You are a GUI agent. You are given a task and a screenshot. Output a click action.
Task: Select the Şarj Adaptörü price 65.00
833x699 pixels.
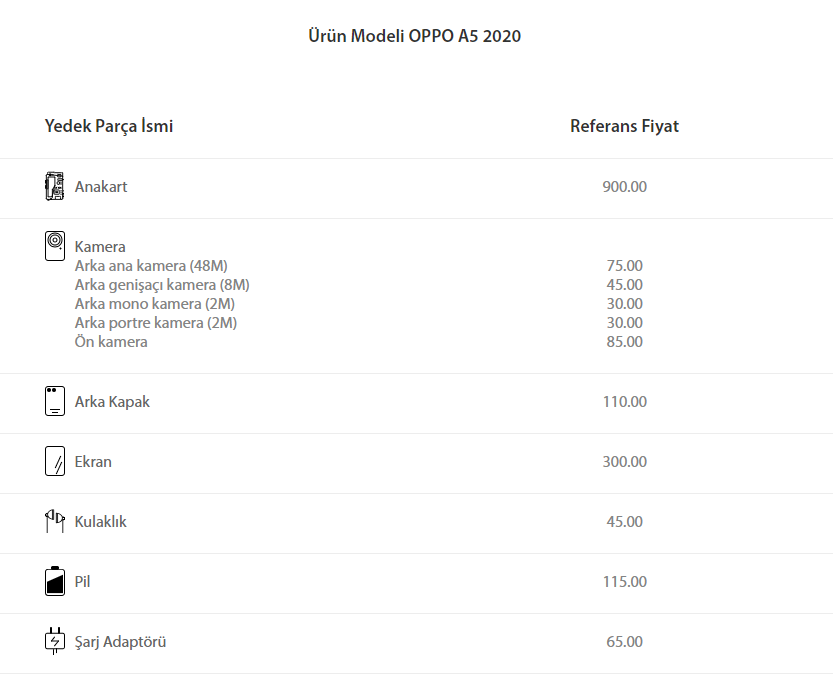[624, 642]
